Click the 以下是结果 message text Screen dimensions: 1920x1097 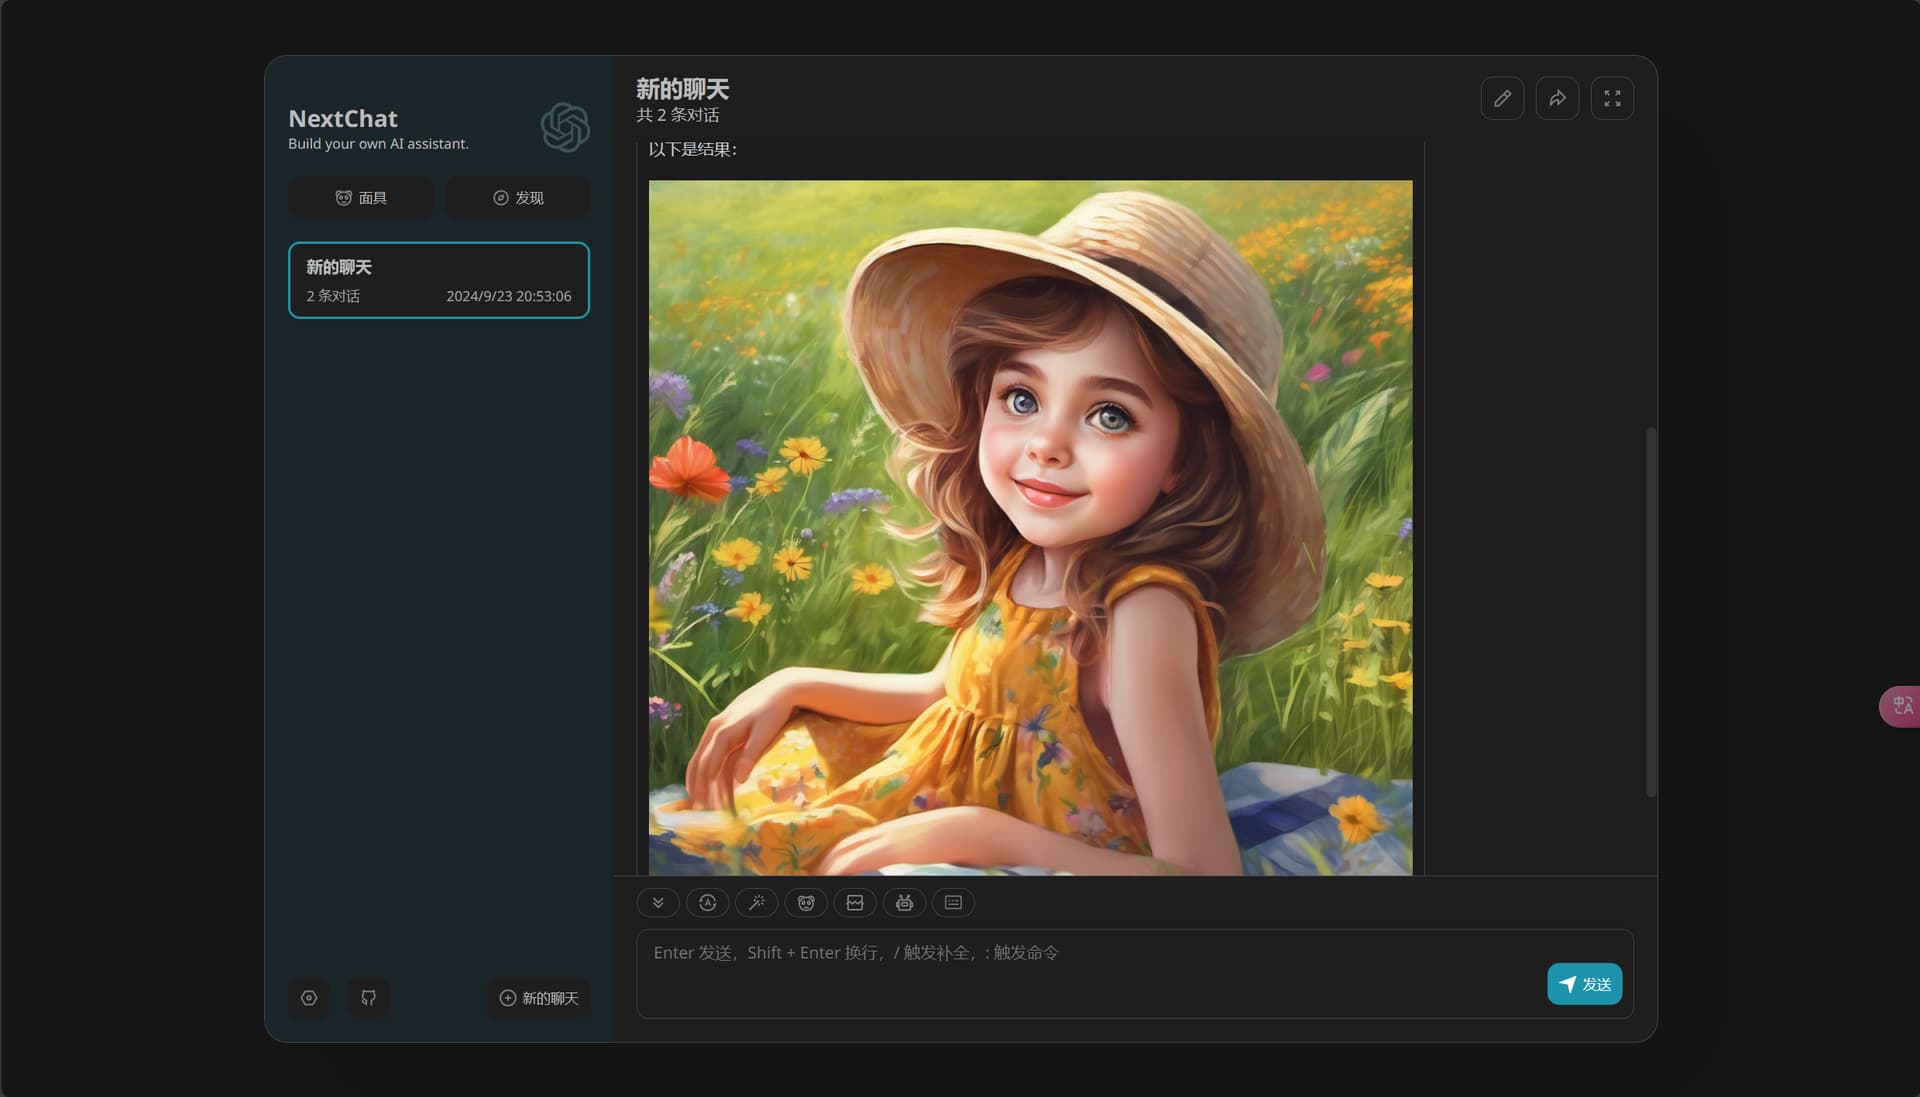point(693,150)
